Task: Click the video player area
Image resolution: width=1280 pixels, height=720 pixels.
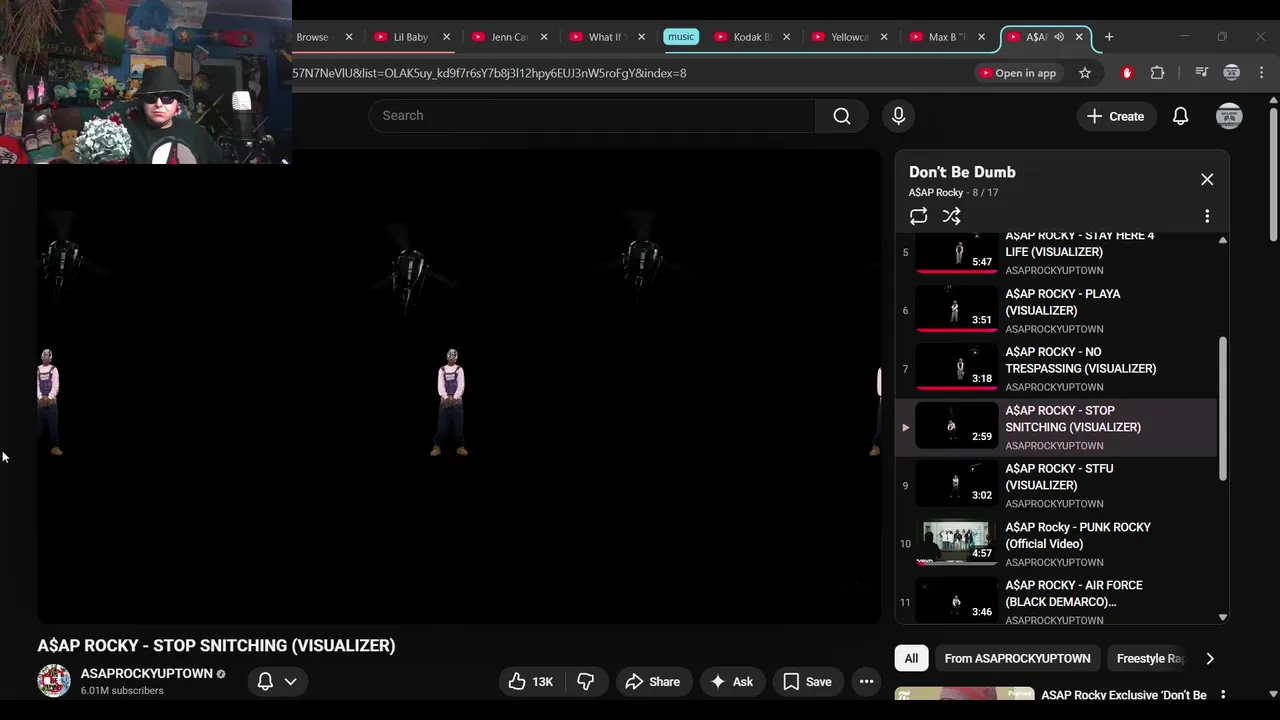Action: (459, 386)
